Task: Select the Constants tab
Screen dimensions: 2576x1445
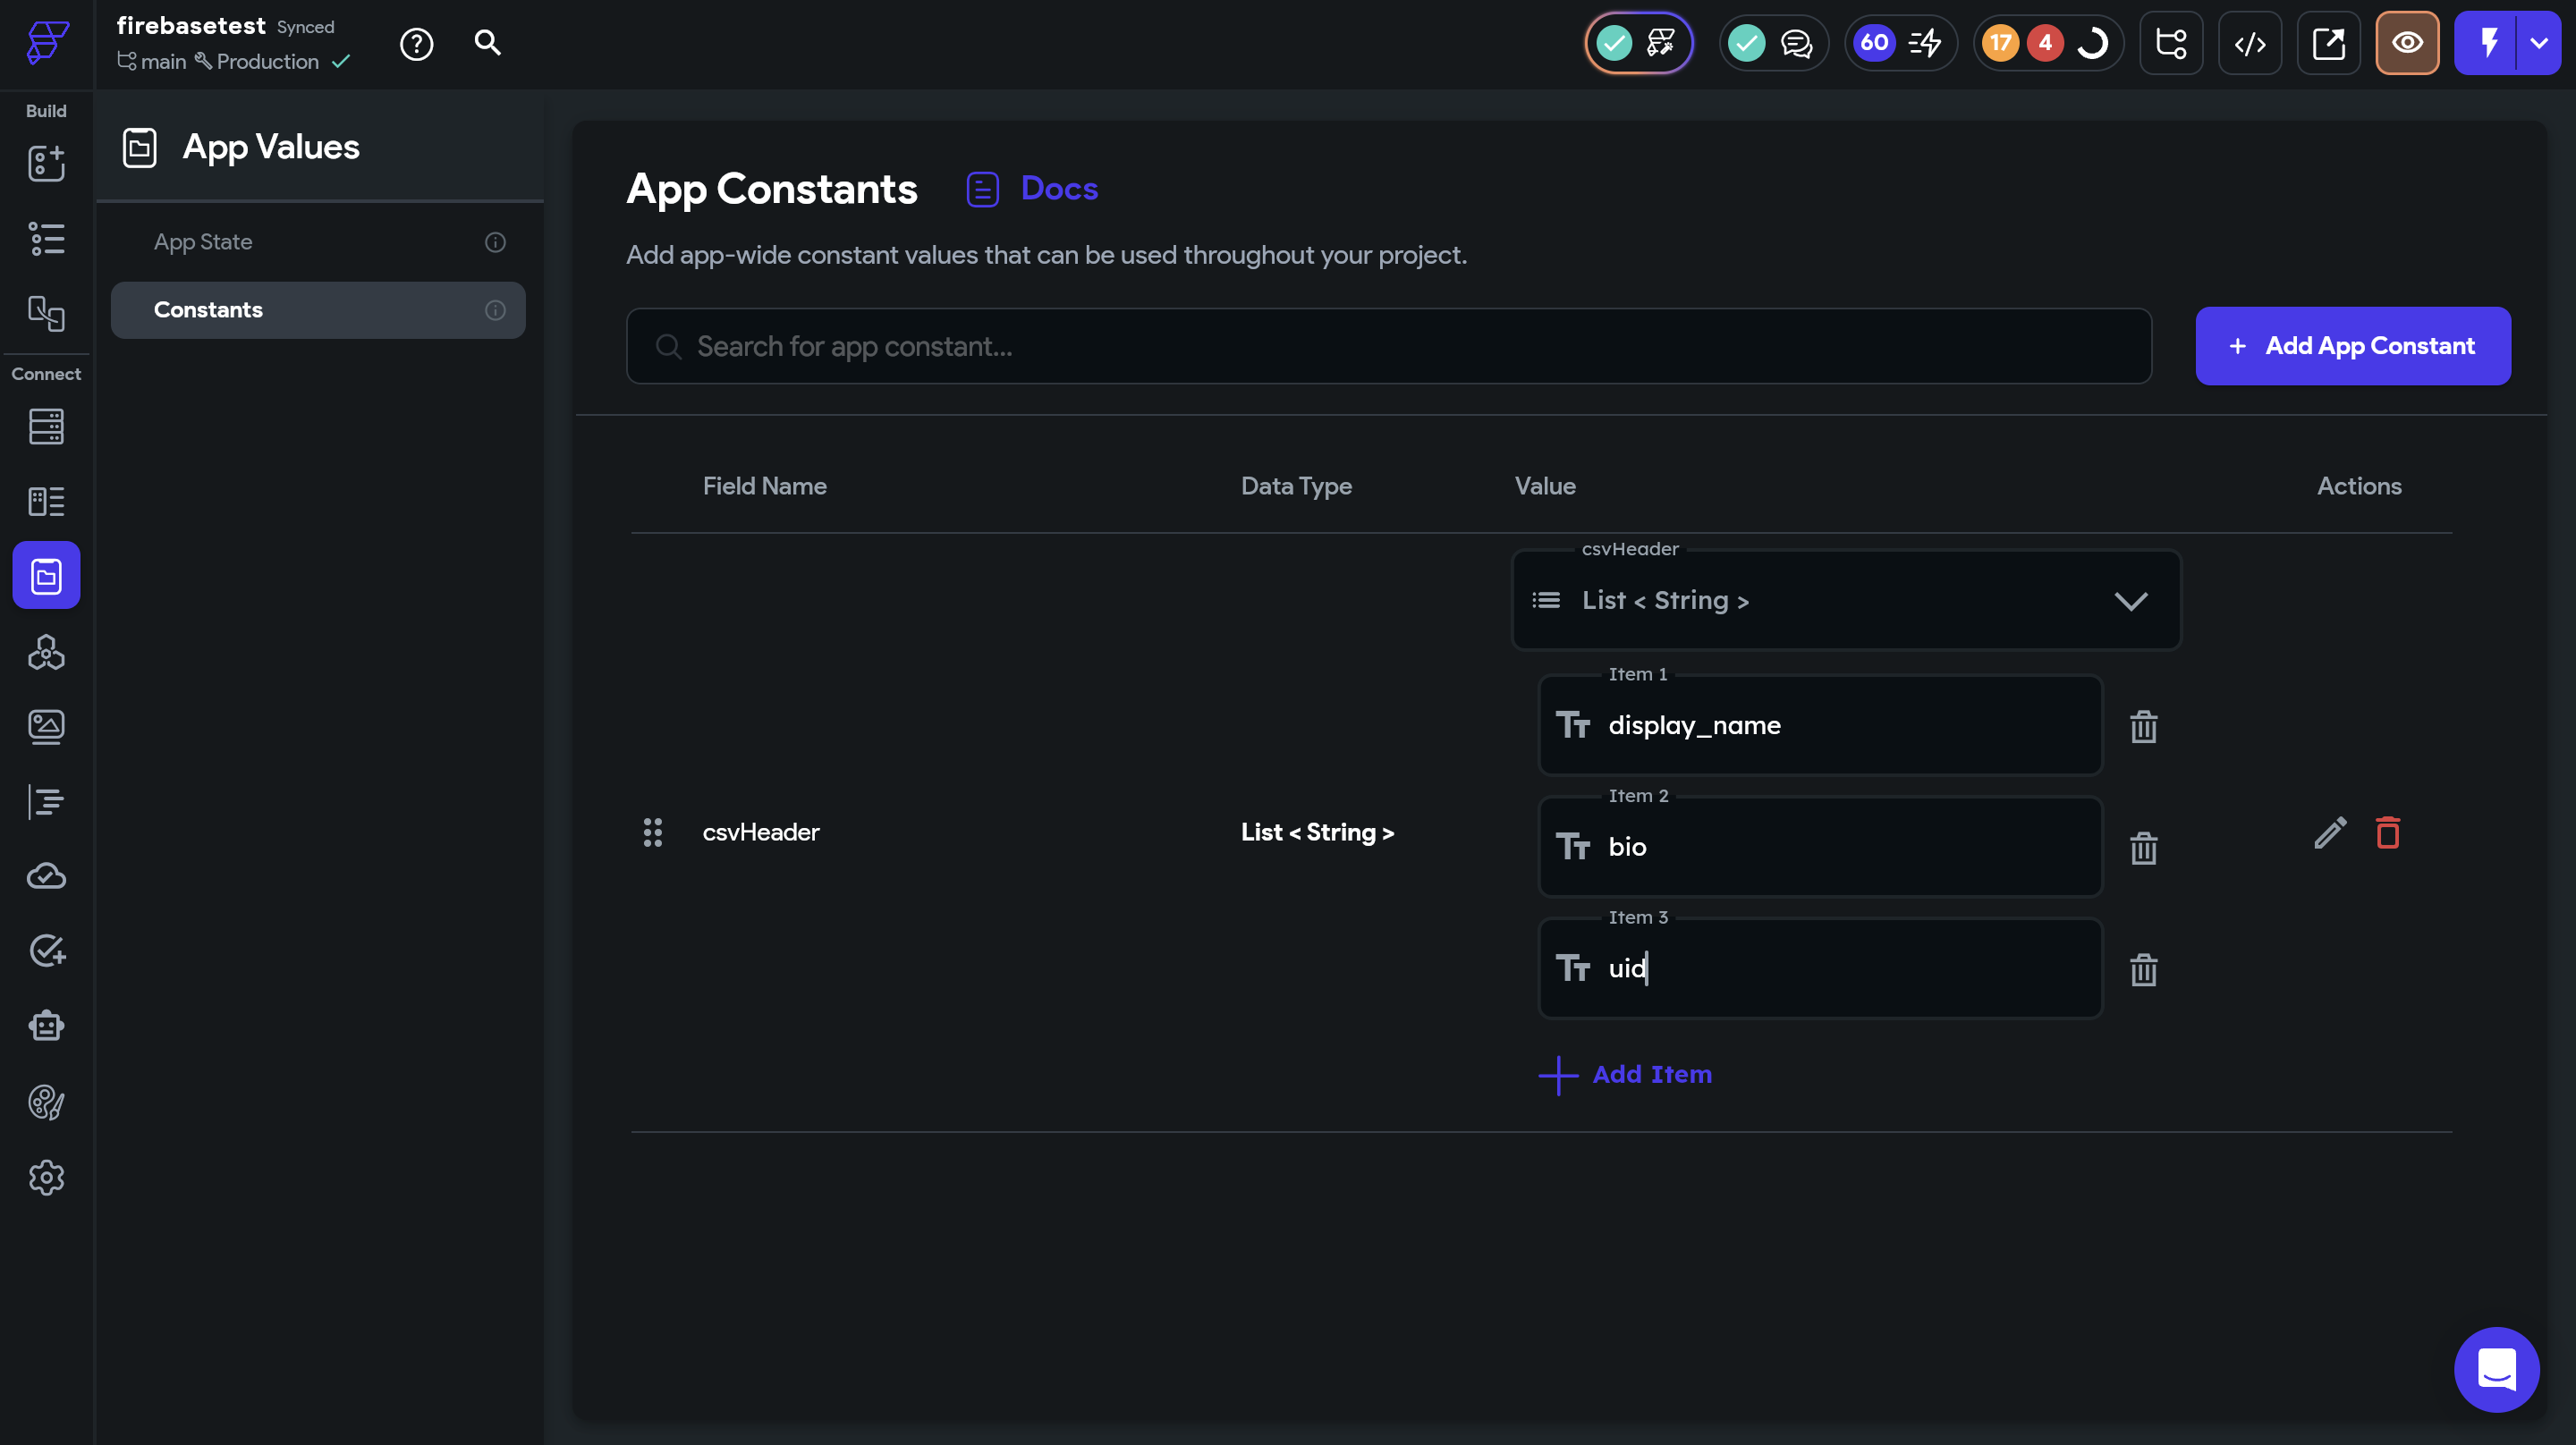Action: click(x=208, y=310)
